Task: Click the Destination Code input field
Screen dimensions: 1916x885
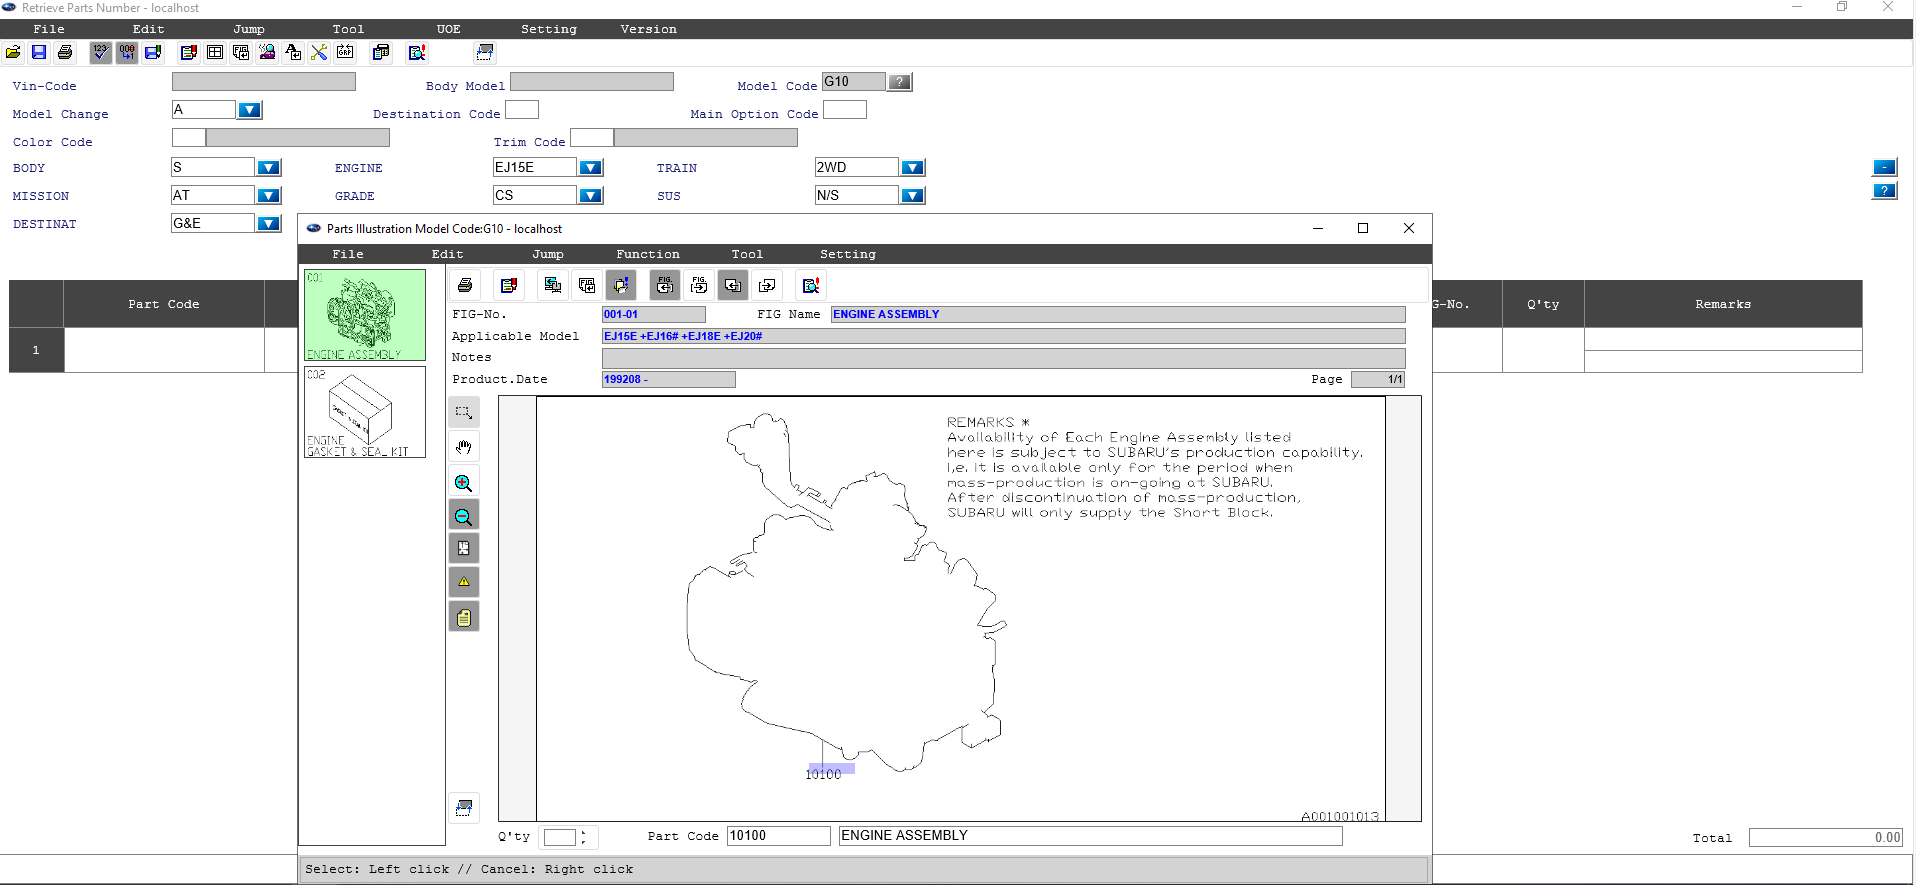Action: tap(522, 110)
